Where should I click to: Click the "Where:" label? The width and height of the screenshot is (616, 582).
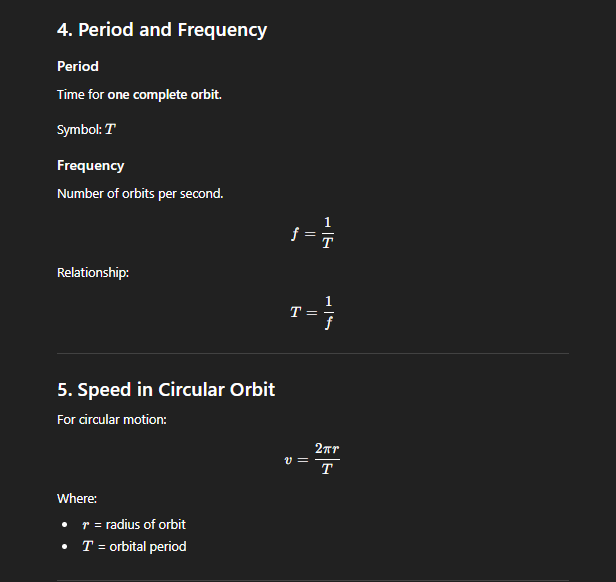tap(77, 498)
